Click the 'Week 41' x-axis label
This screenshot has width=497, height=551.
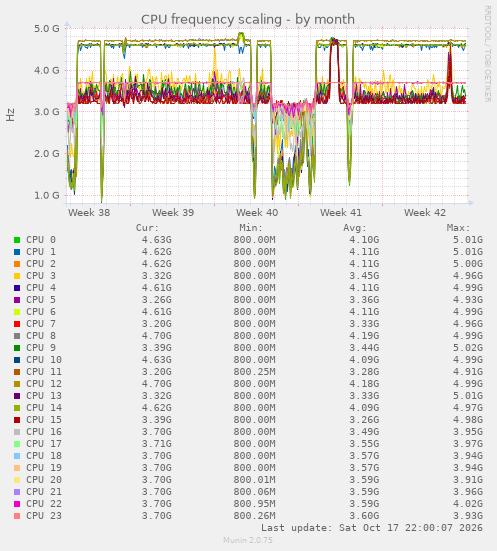(341, 213)
